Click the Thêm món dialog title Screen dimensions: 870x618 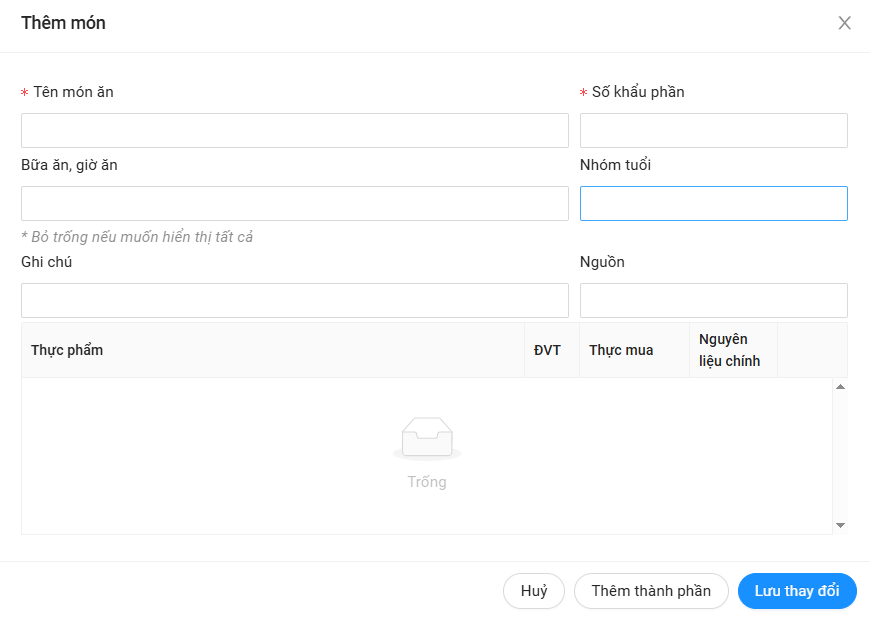(63, 23)
